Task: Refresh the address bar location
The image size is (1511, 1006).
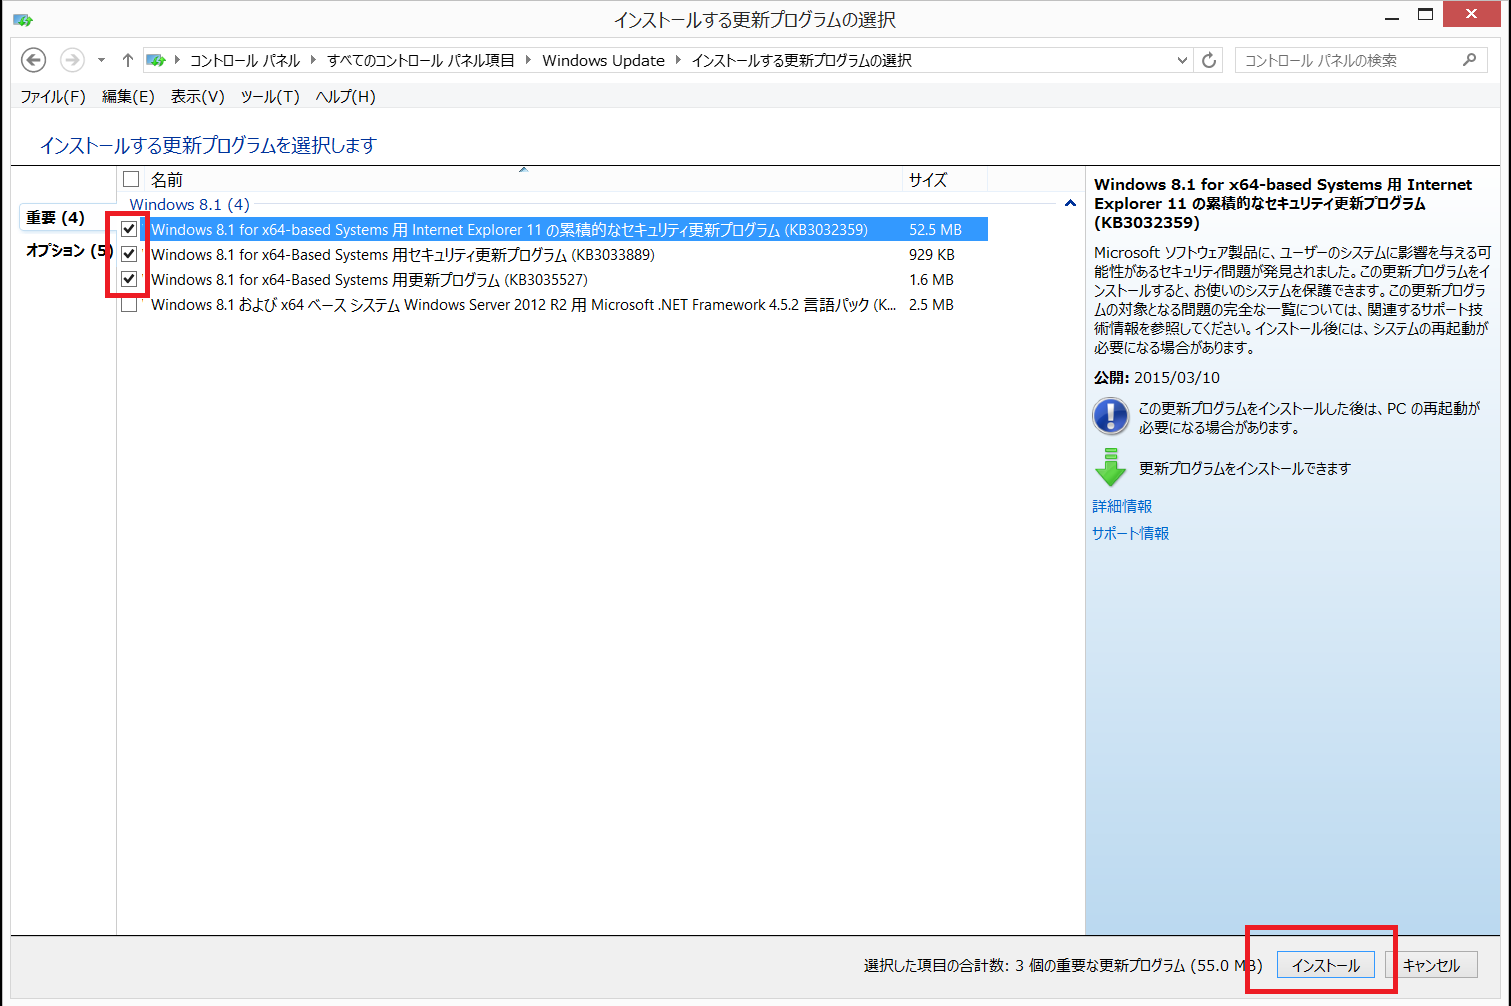Action: pos(1209,60)
